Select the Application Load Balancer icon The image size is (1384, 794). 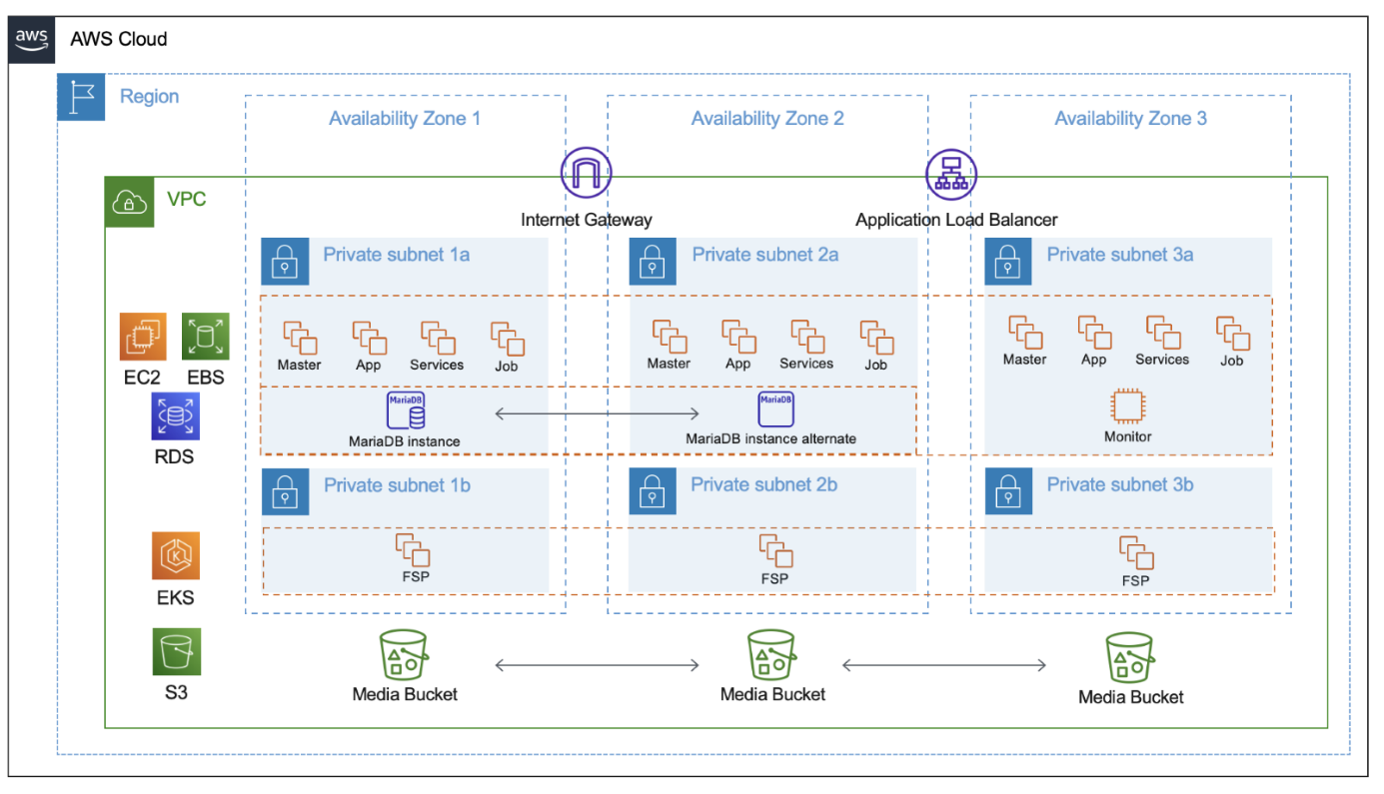(951, 174)
